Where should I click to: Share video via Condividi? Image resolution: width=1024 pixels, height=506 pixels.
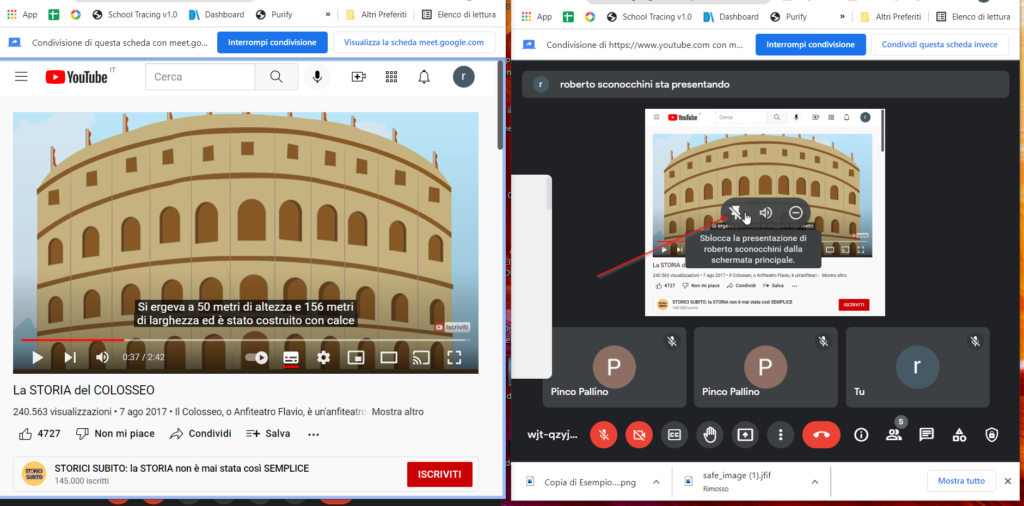pyautogui.click(x=200, y=434)
